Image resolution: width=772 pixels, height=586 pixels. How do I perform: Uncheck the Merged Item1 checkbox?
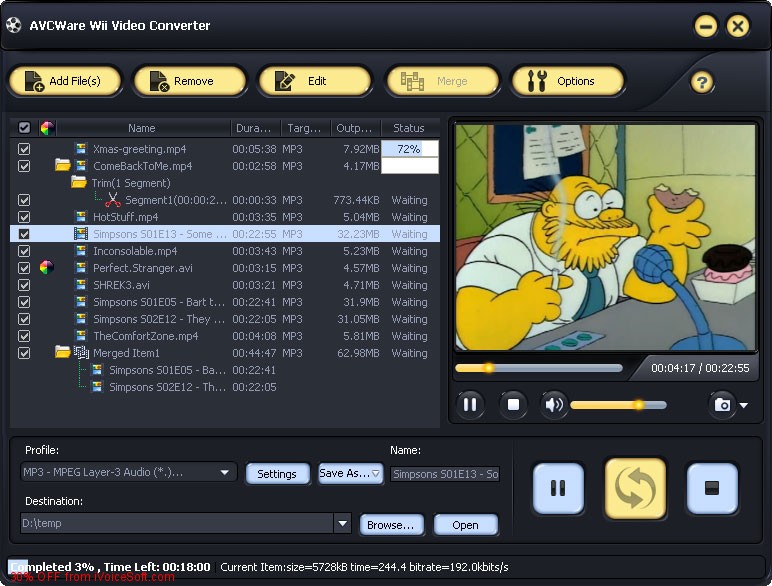pos(24,353)
